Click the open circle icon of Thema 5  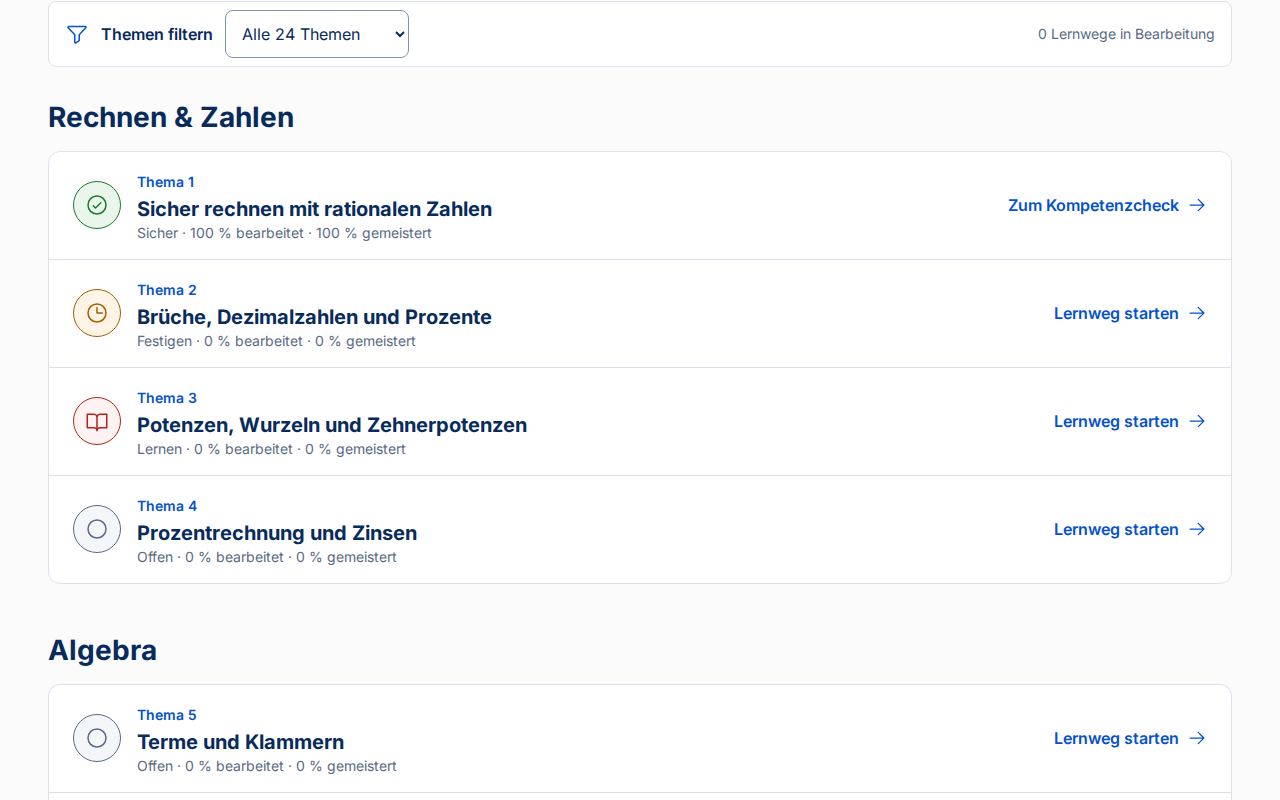[97, 738]
